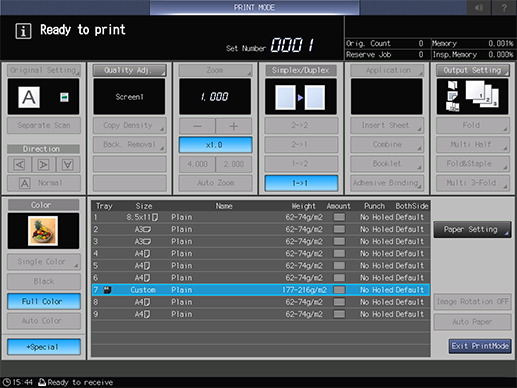The width and height of the screenshot is (517, 388).
Task: Select 2->2 duplex mode
Action: point(301,125)
